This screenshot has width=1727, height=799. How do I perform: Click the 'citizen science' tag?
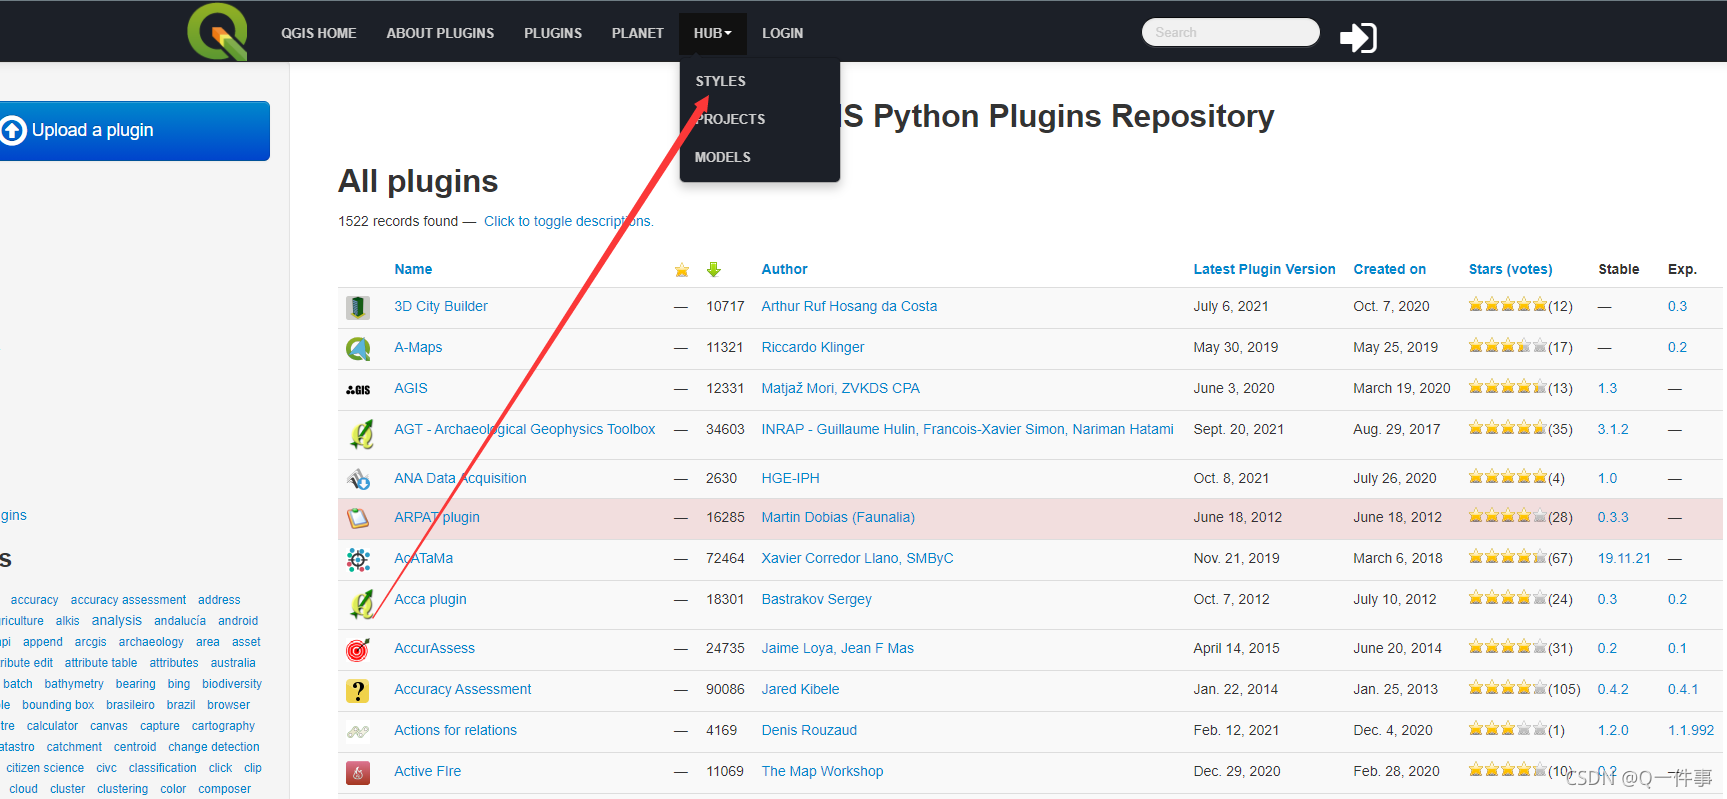tap(45, 768)
